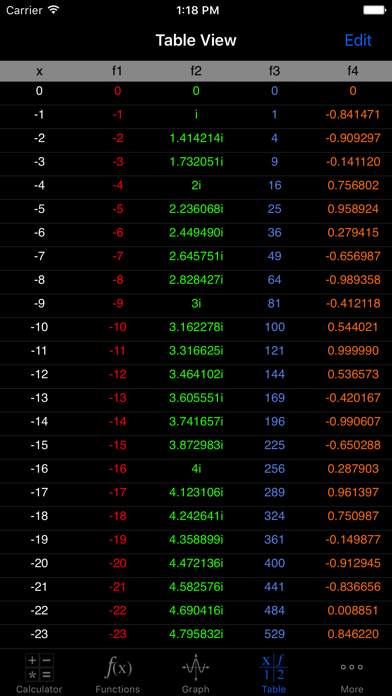The image size is (392, 696).
Task: Tap the f4 value -0.912945
Action: pyautogui.click(x=352, y=563)
